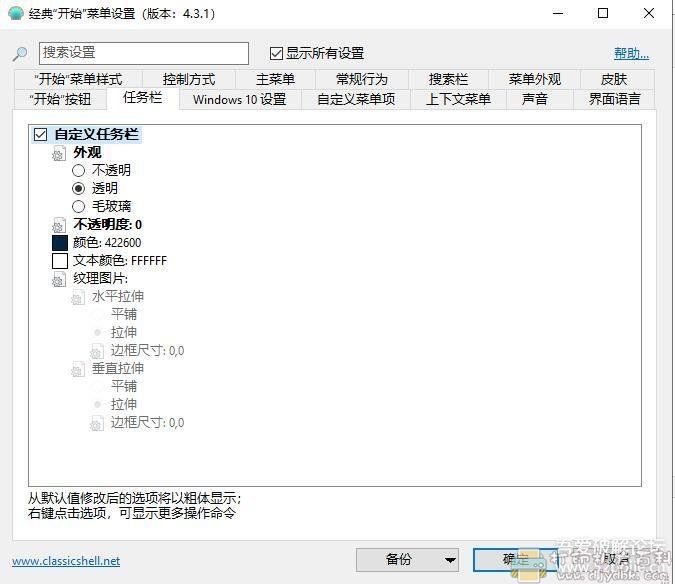Click the magnifier search icon
675x584 pixels.
[x=20, y=54]
